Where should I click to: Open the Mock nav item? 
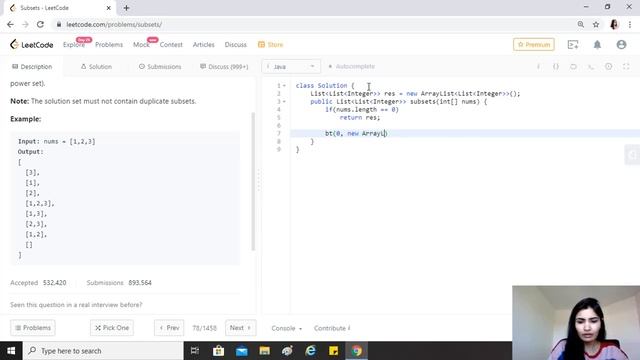141,44
